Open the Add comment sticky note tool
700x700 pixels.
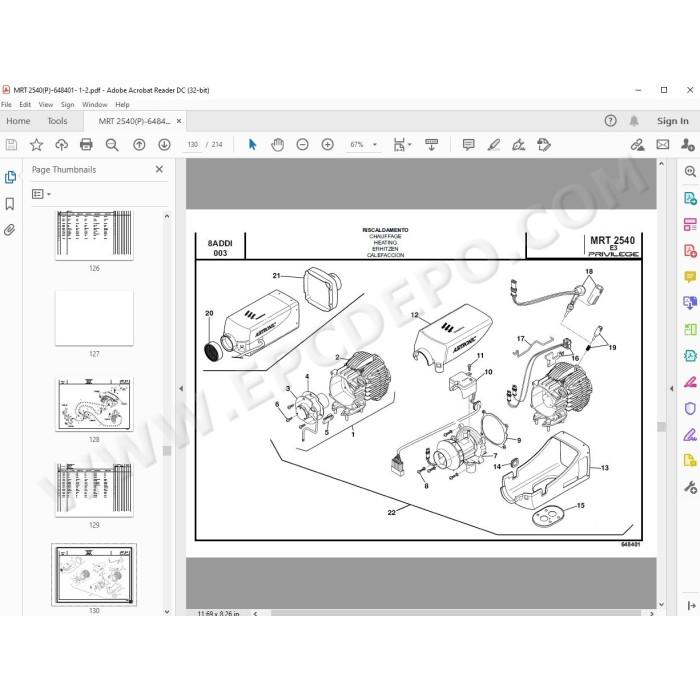pos(468,145)
